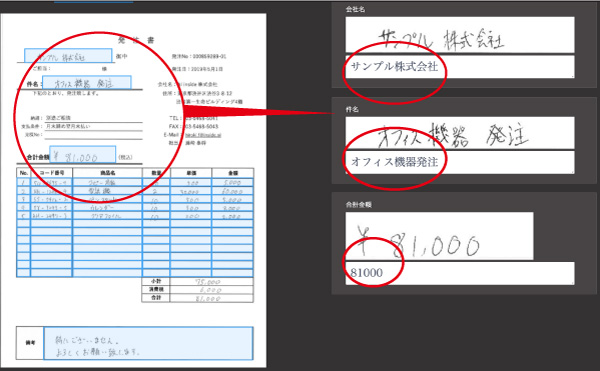600x371 pixels.
Task: Click handwritten オフィス機器 発注 image under 件名
Action: click(460, 133)
